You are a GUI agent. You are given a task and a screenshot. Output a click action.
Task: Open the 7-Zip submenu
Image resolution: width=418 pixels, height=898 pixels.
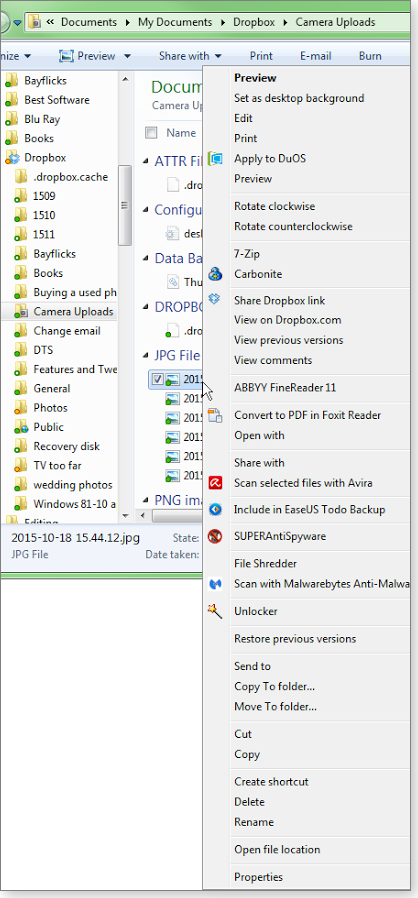tap(247, 254)
